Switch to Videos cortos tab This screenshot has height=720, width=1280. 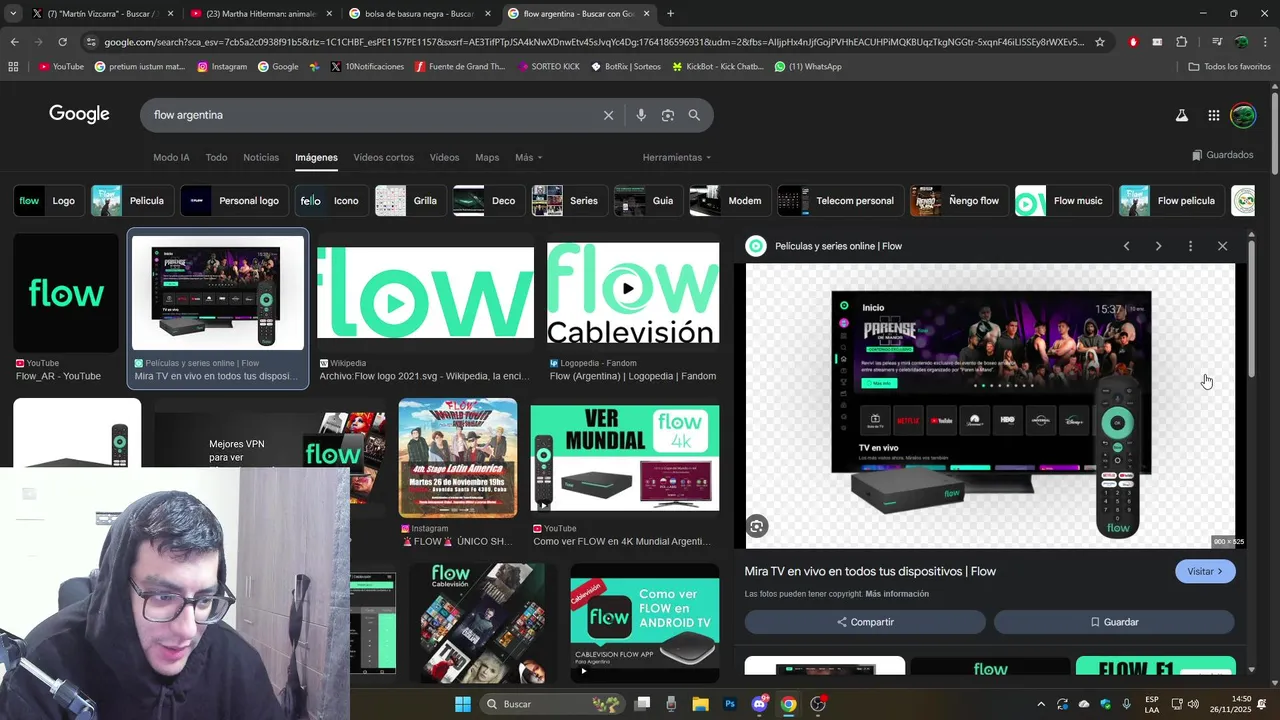(x=383, y=158)
